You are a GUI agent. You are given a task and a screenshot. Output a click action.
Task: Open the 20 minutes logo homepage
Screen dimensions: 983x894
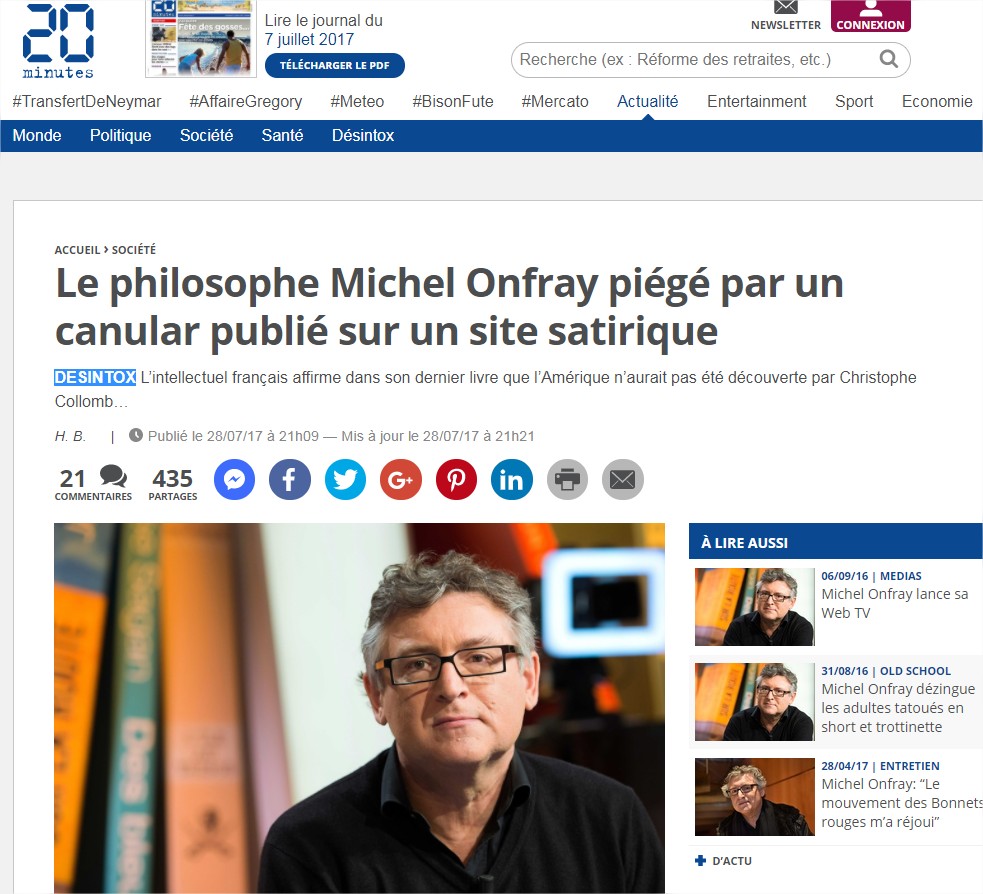pos(58,41)
